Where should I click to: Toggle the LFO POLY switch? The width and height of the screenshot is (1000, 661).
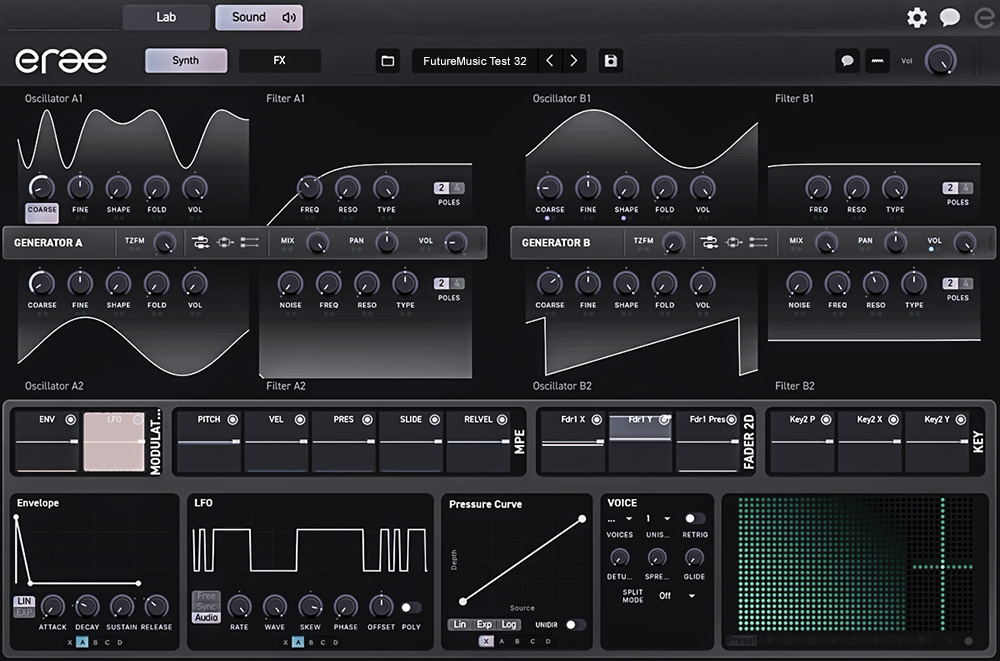tap(411, 607)
